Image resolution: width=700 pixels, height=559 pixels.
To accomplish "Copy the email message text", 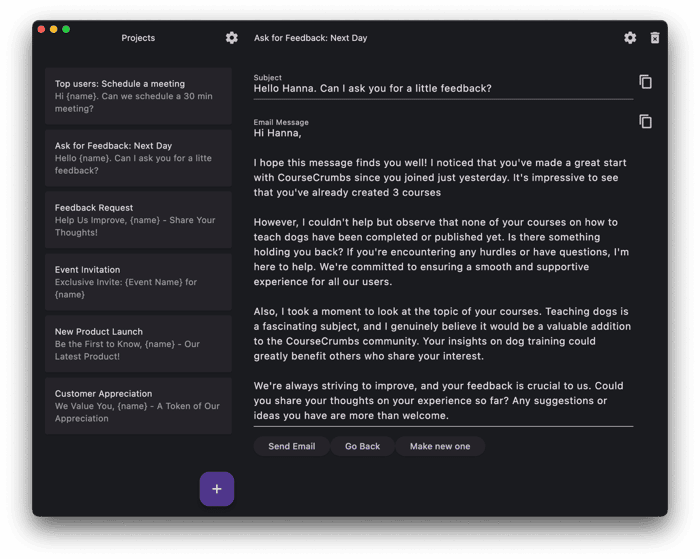I will point(646,121).
